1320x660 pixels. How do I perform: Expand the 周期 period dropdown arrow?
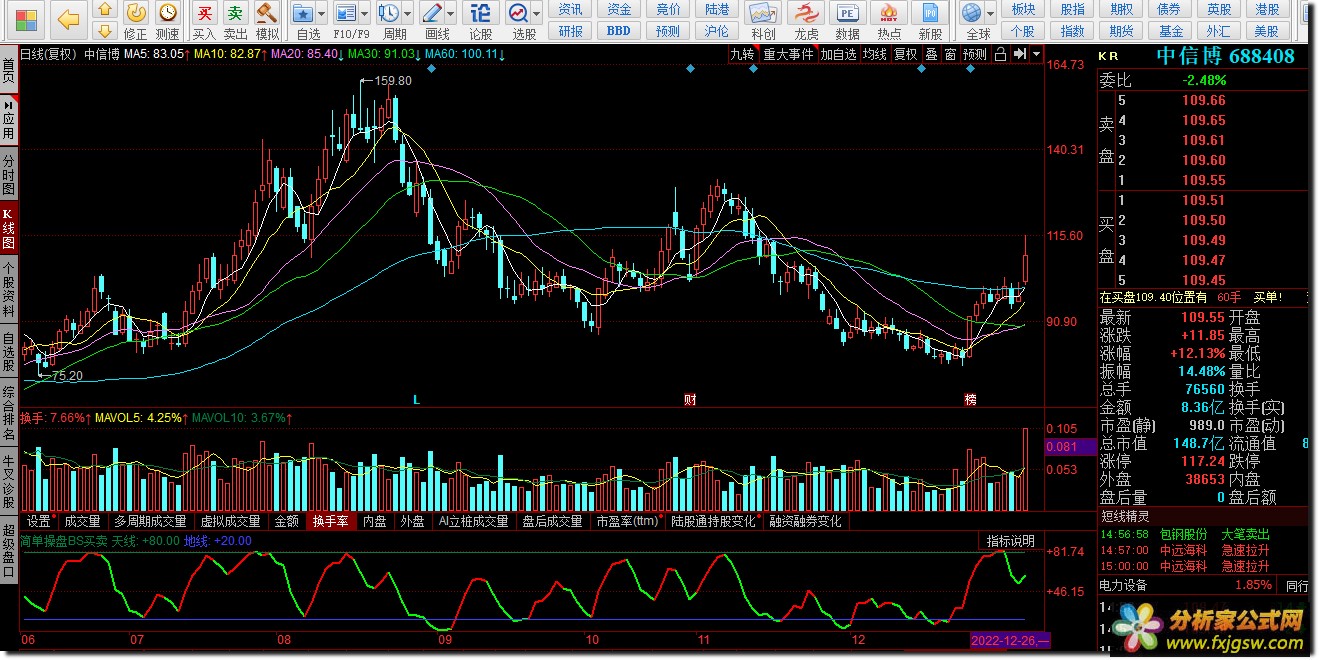point(408,14)
